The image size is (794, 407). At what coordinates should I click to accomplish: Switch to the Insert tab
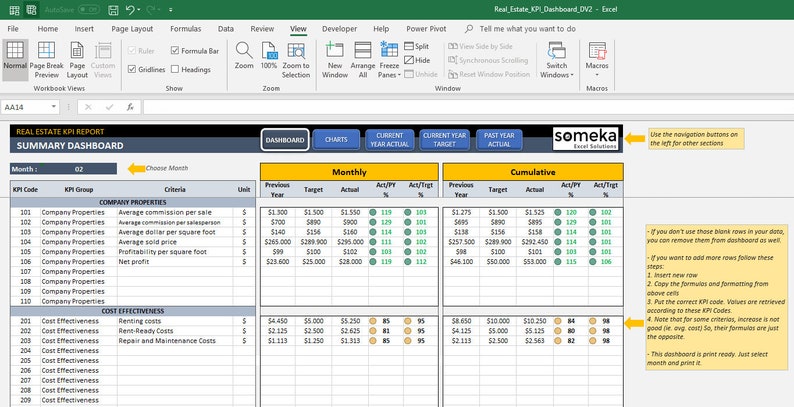(x=84, y=29)
